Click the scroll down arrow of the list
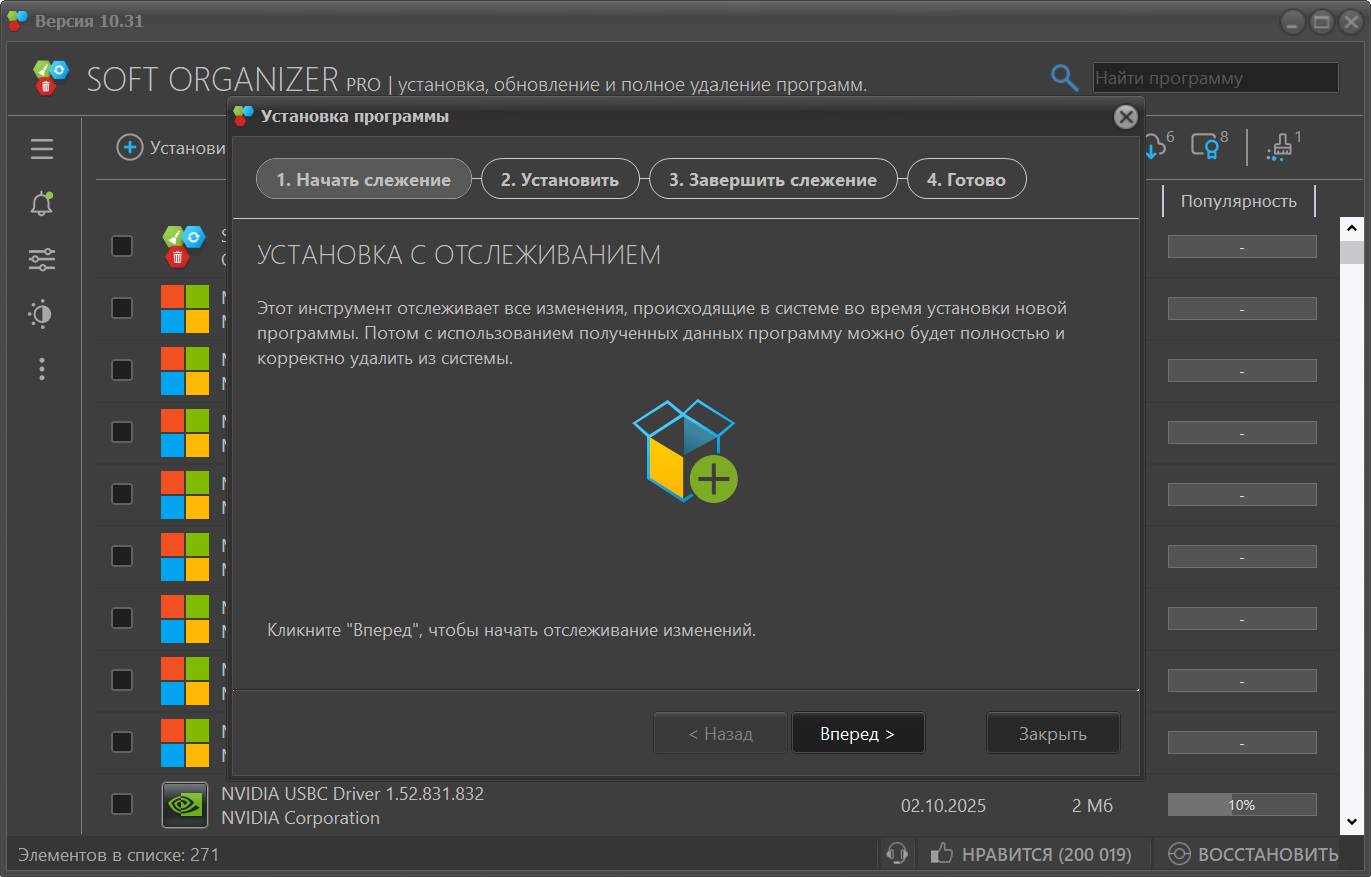This screenshot has width=1371, height=877. coord(1352,823)
